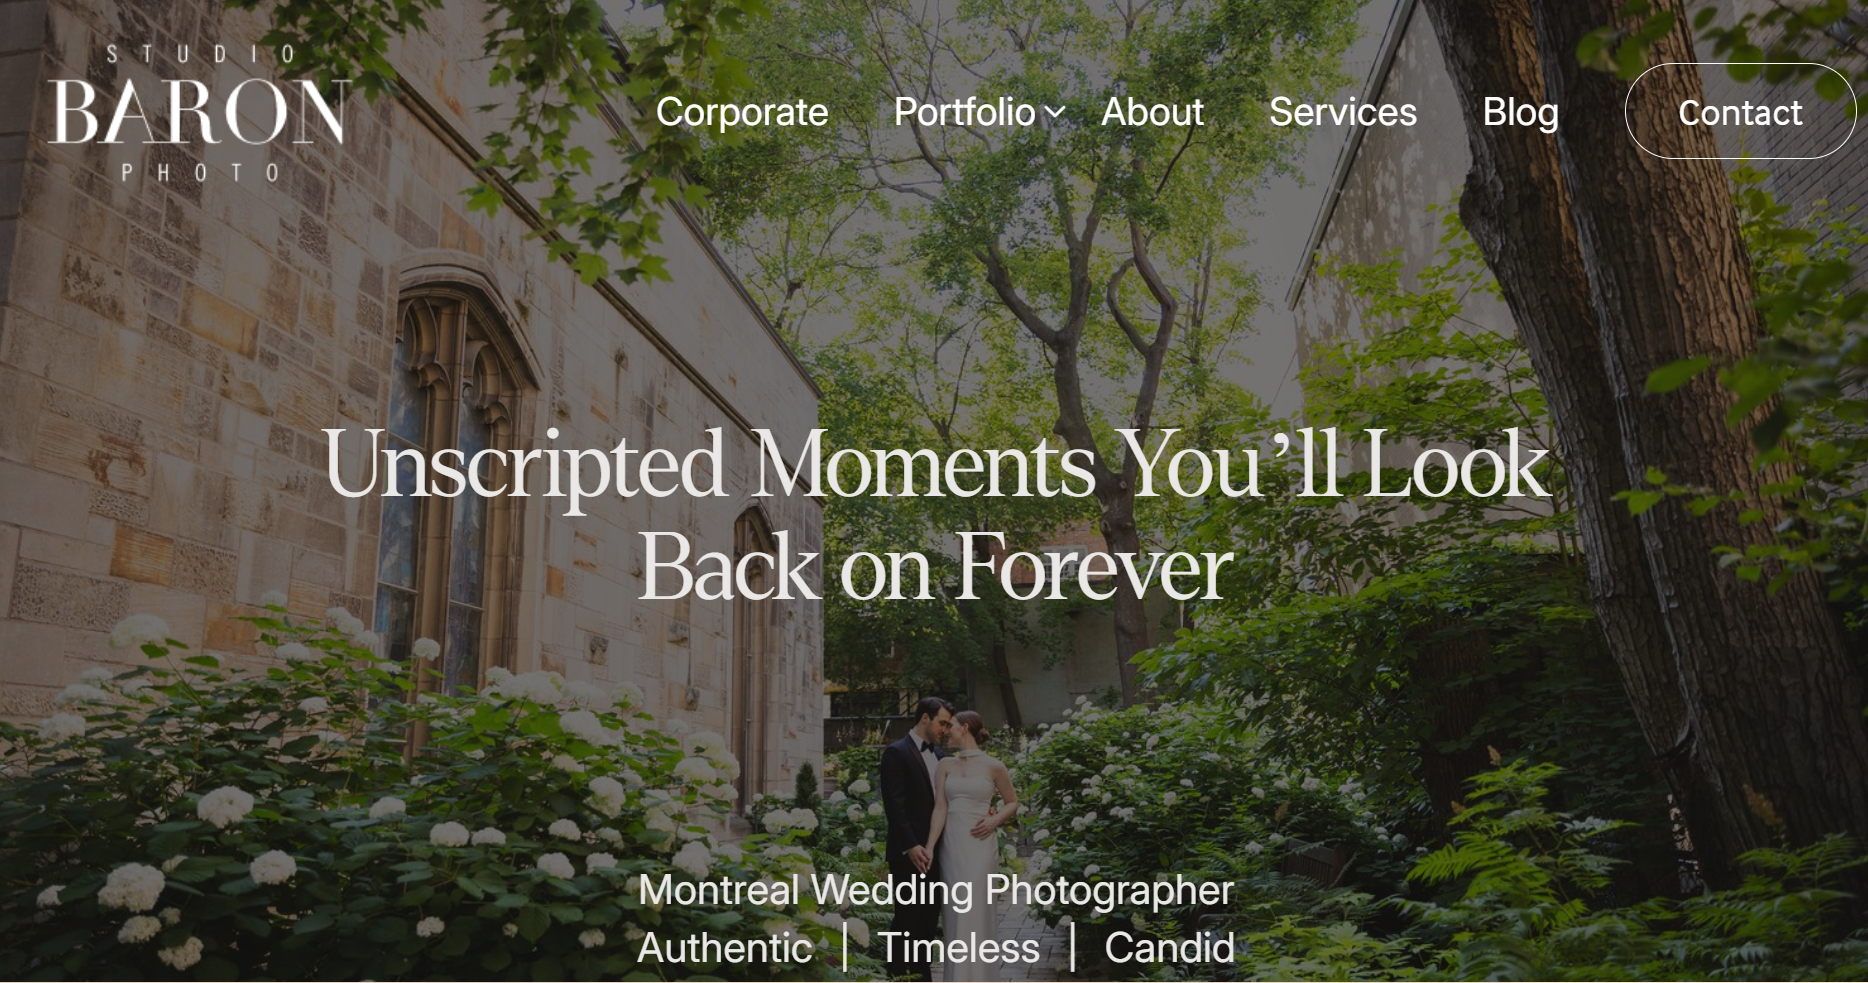The height and width of the screenshot is (983, 1868).
Task: Open the Services page
Action: pyautogui.click(x=1343, y=112)
